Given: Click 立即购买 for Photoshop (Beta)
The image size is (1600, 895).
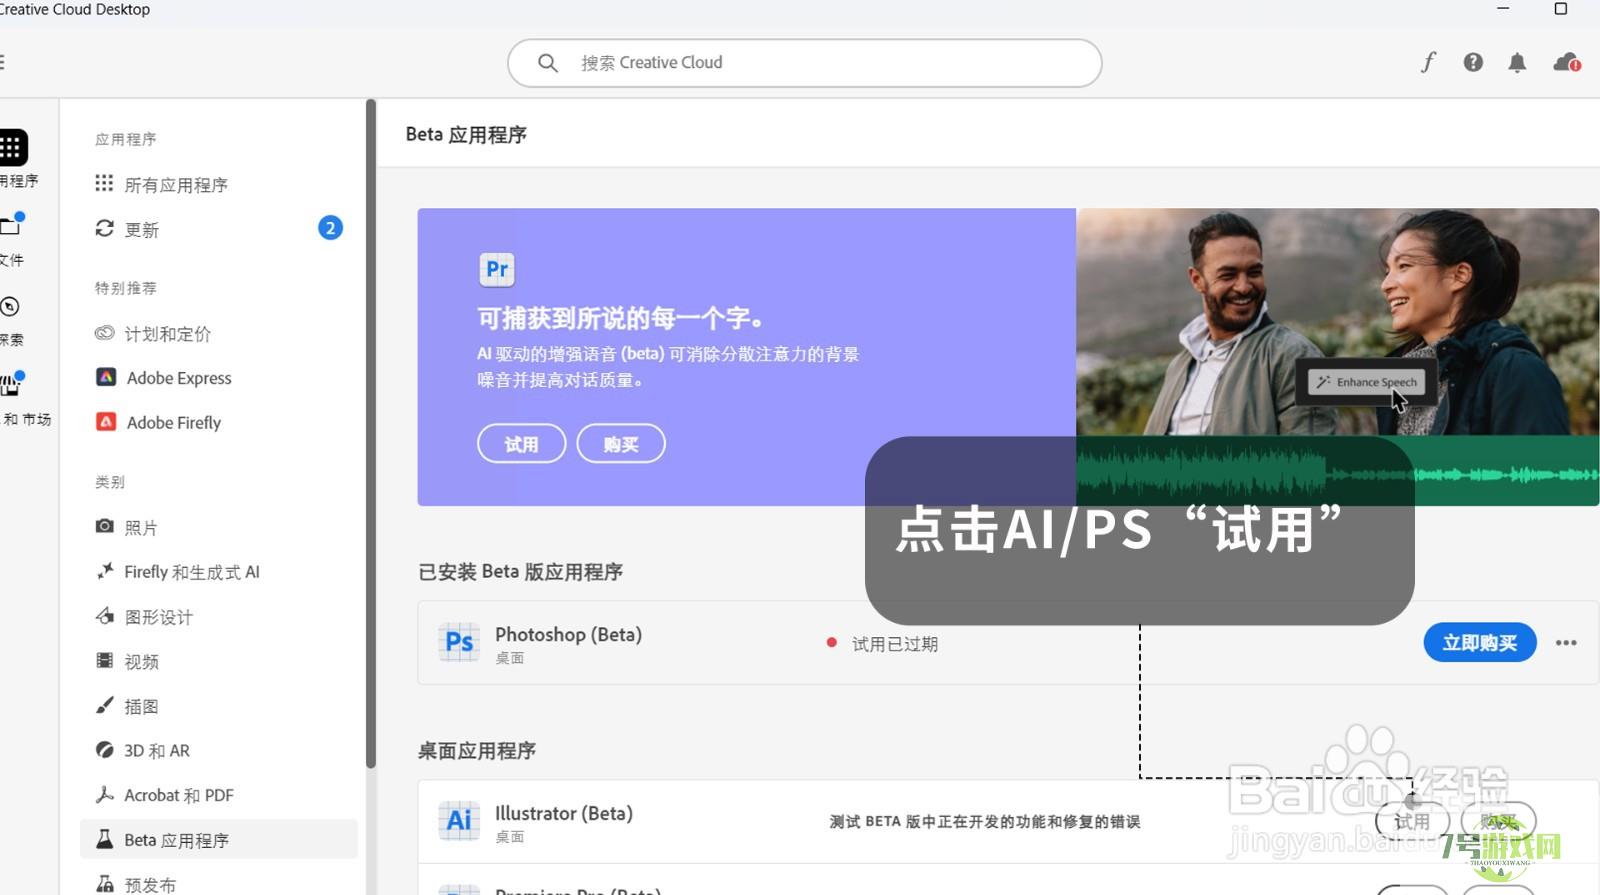Looking at the screenshot, I should click(x=1480, y=642).
